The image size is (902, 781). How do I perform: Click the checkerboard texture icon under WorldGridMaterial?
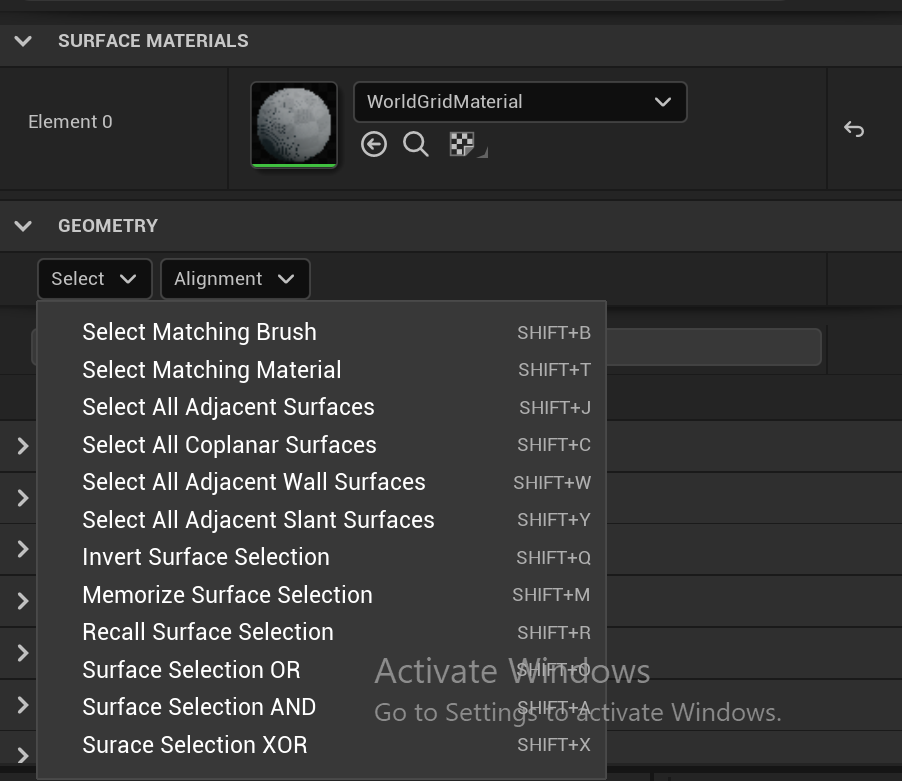[x=462, y=145]
